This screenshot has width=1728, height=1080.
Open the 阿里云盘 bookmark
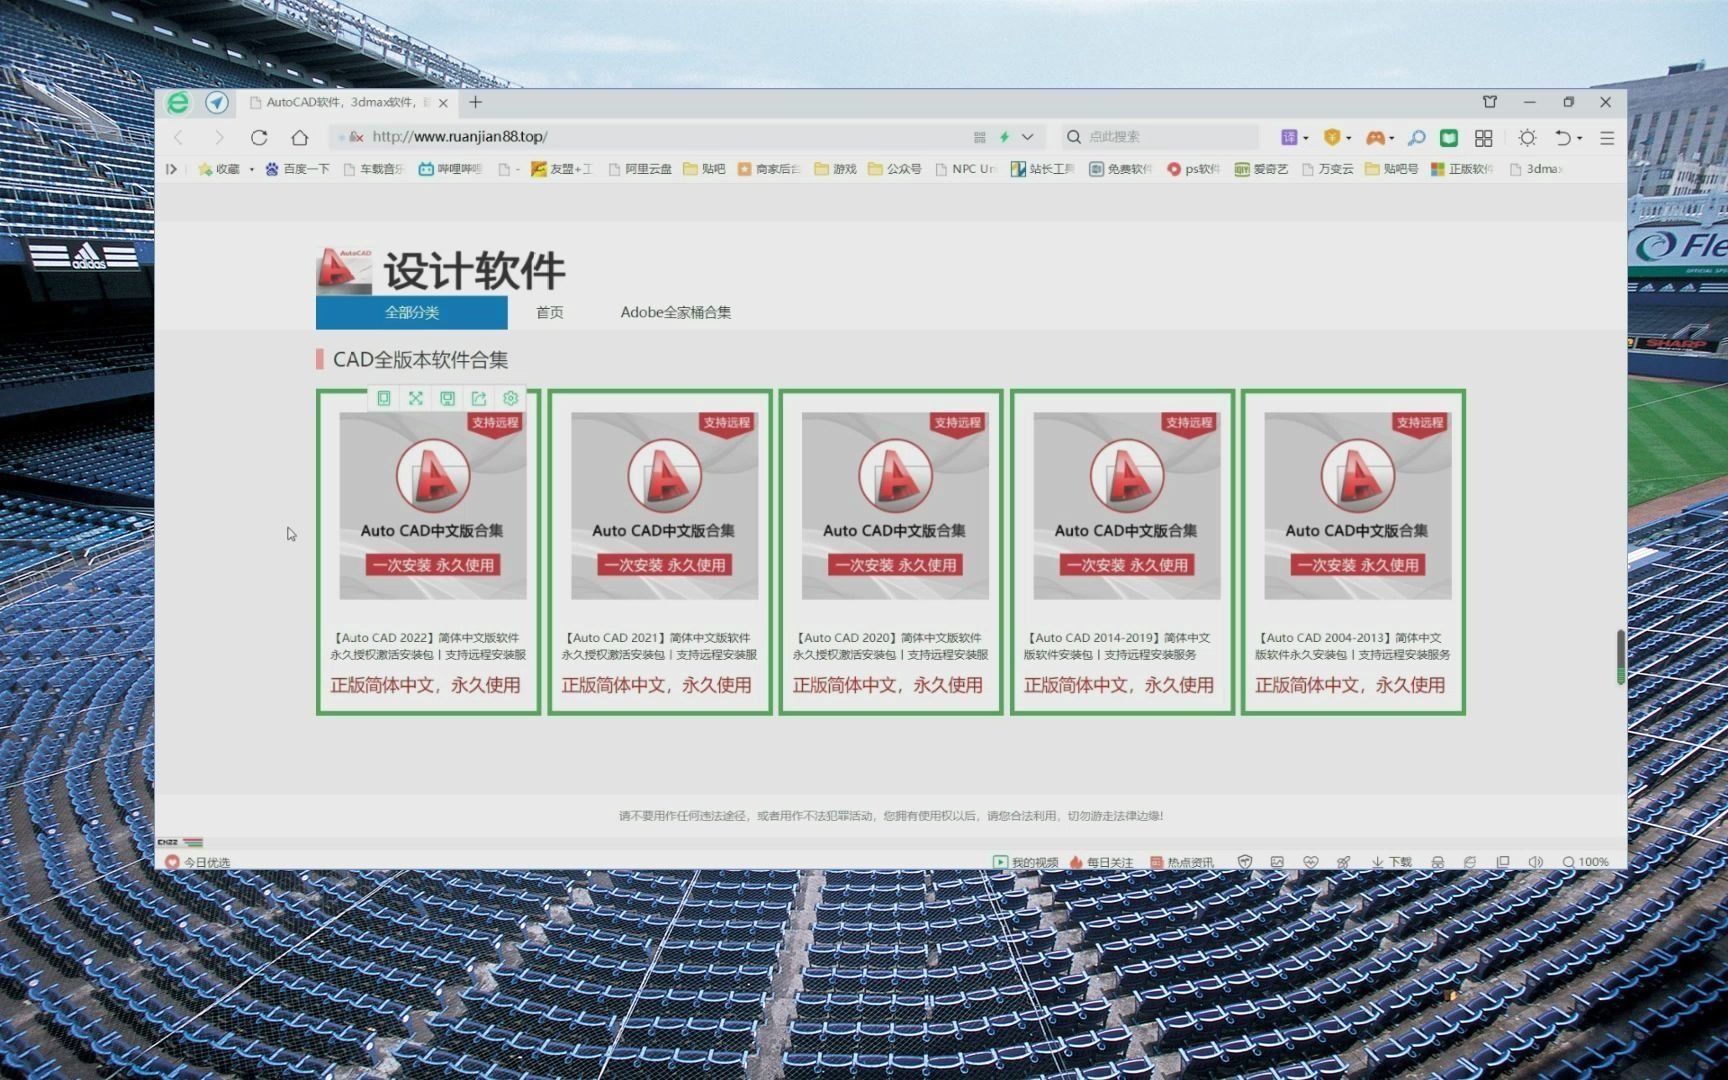[640, 169]
